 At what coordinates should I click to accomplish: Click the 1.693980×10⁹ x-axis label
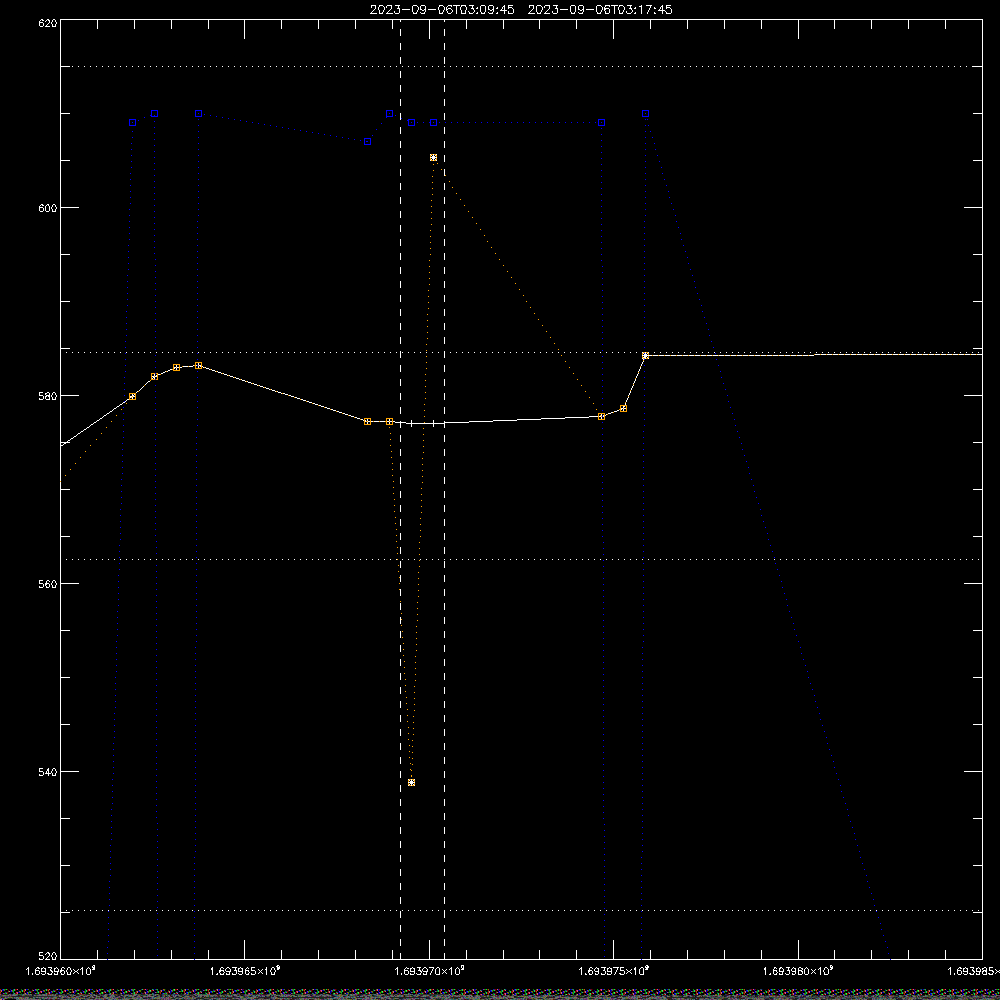pos(798,971)
